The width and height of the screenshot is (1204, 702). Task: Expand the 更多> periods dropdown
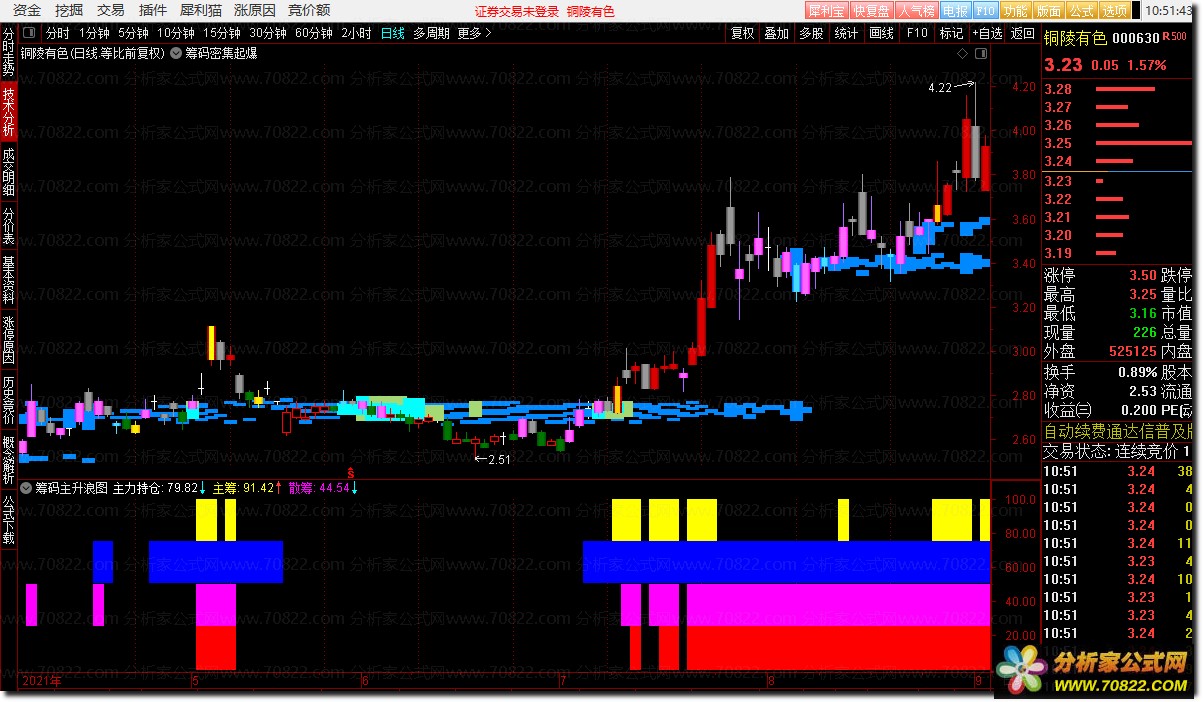pos(474,33)
